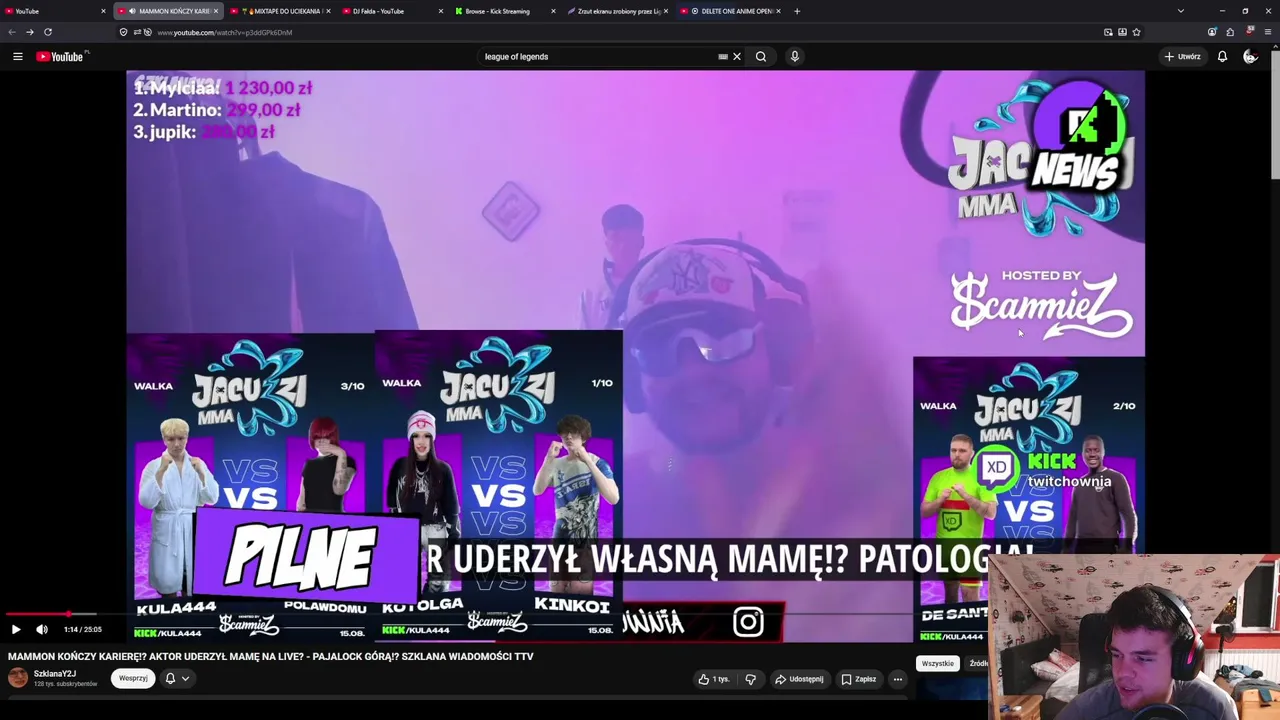Close the MAMMON KOŃCZY KARIERĘ tab

pos(215,11)
